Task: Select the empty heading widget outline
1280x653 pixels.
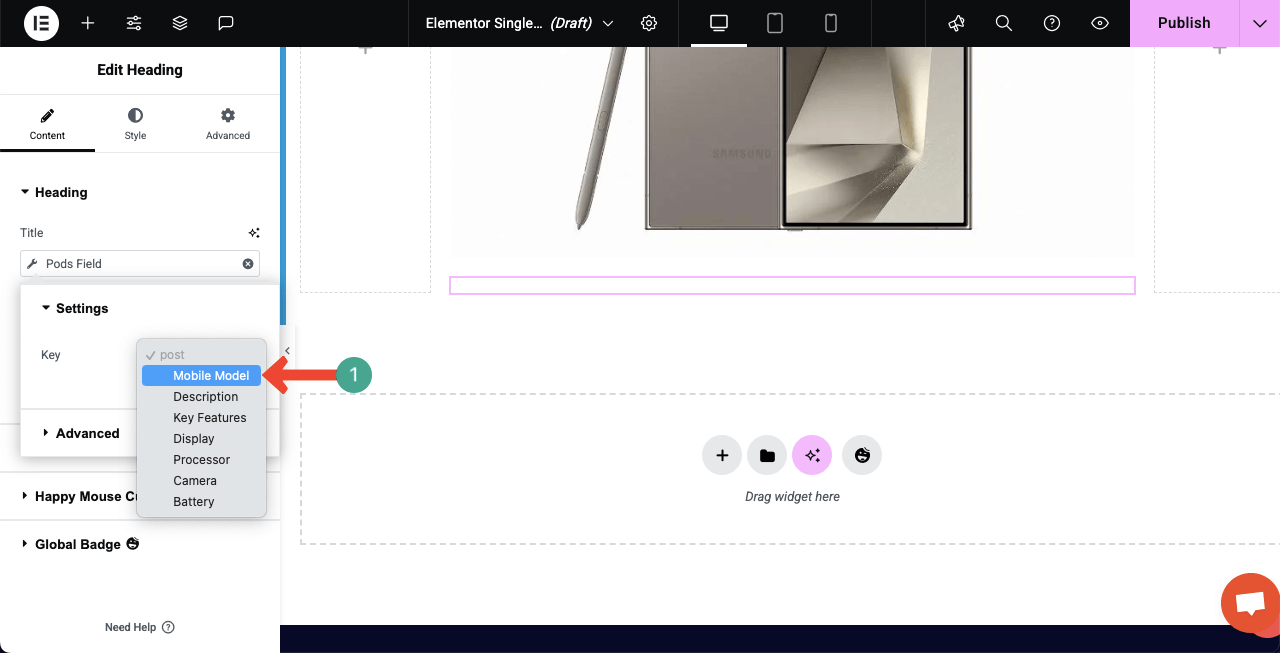Action: [792, 286]
